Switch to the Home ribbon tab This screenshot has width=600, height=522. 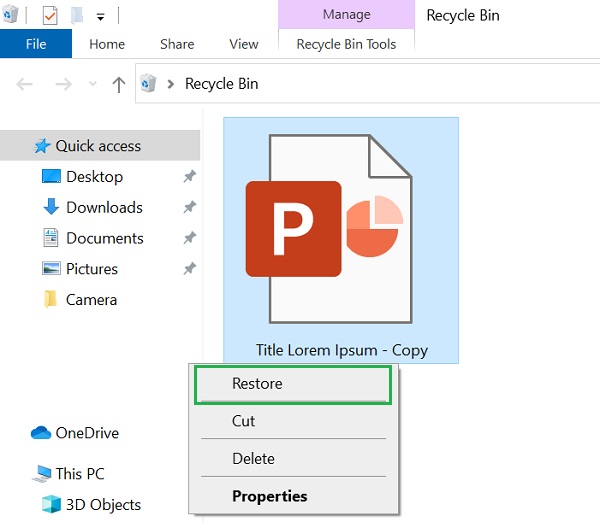107,44
